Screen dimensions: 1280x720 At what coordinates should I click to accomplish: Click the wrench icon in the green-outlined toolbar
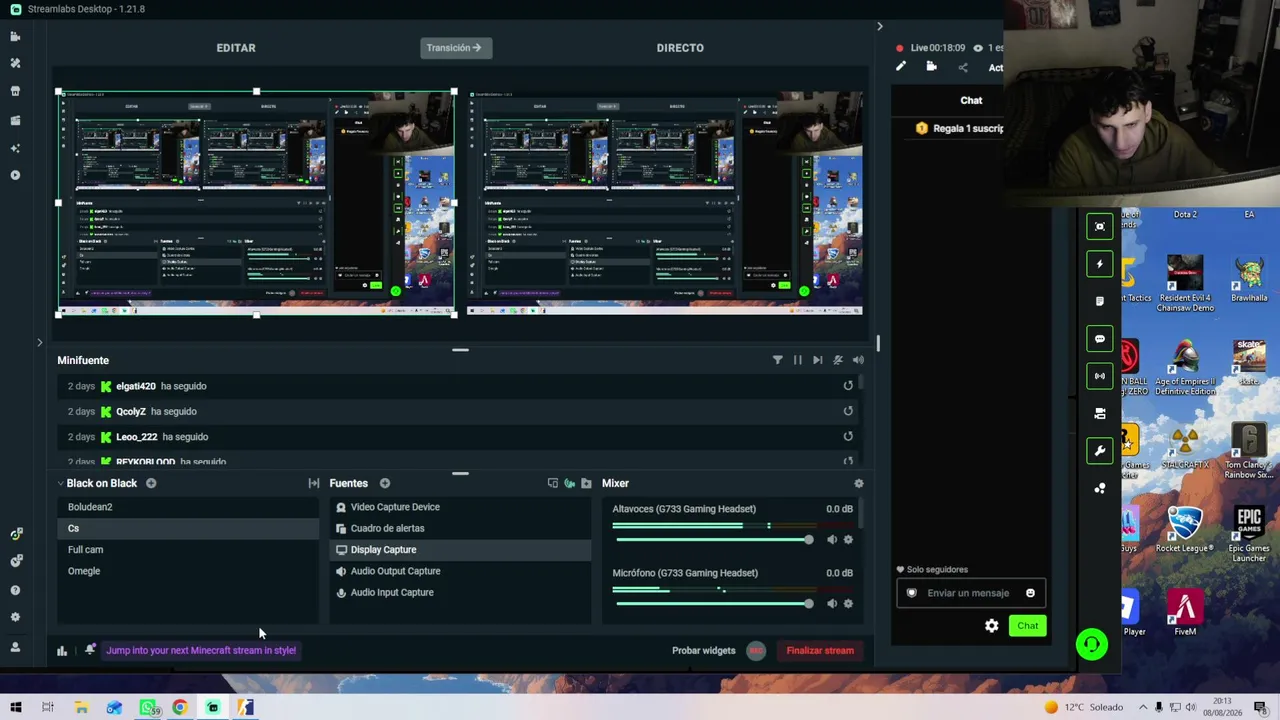(x=1100, y=451)
